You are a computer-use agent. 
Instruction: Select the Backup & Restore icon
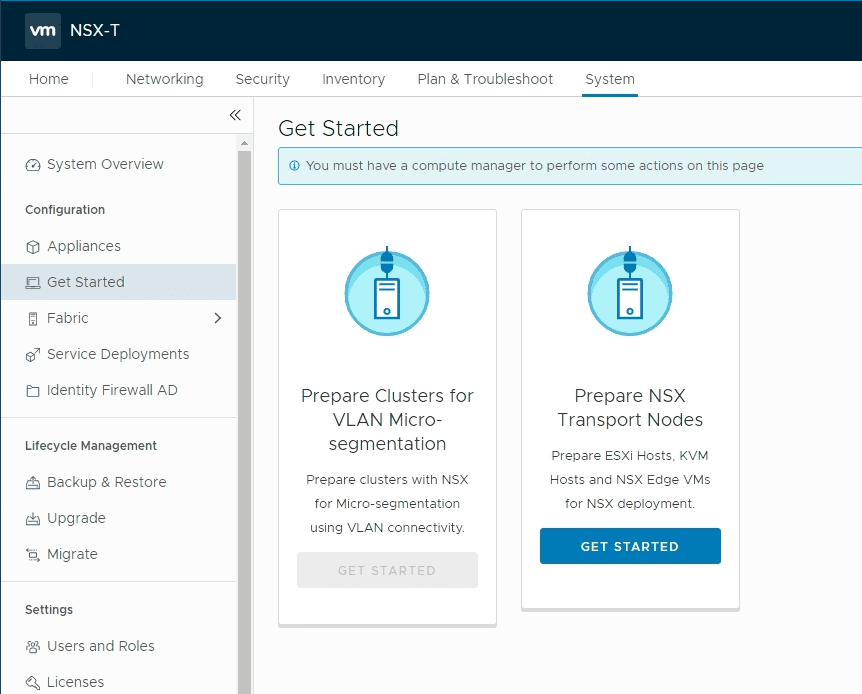(33, 482)
